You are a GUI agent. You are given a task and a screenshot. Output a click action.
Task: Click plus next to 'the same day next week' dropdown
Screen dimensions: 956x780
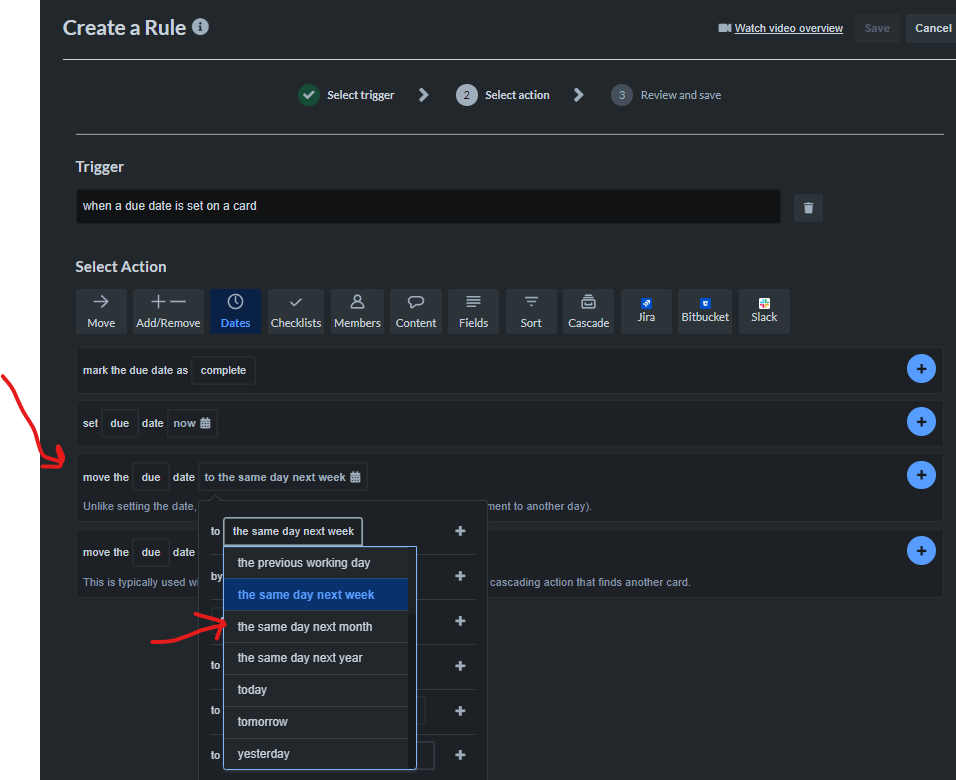point(460,531)
